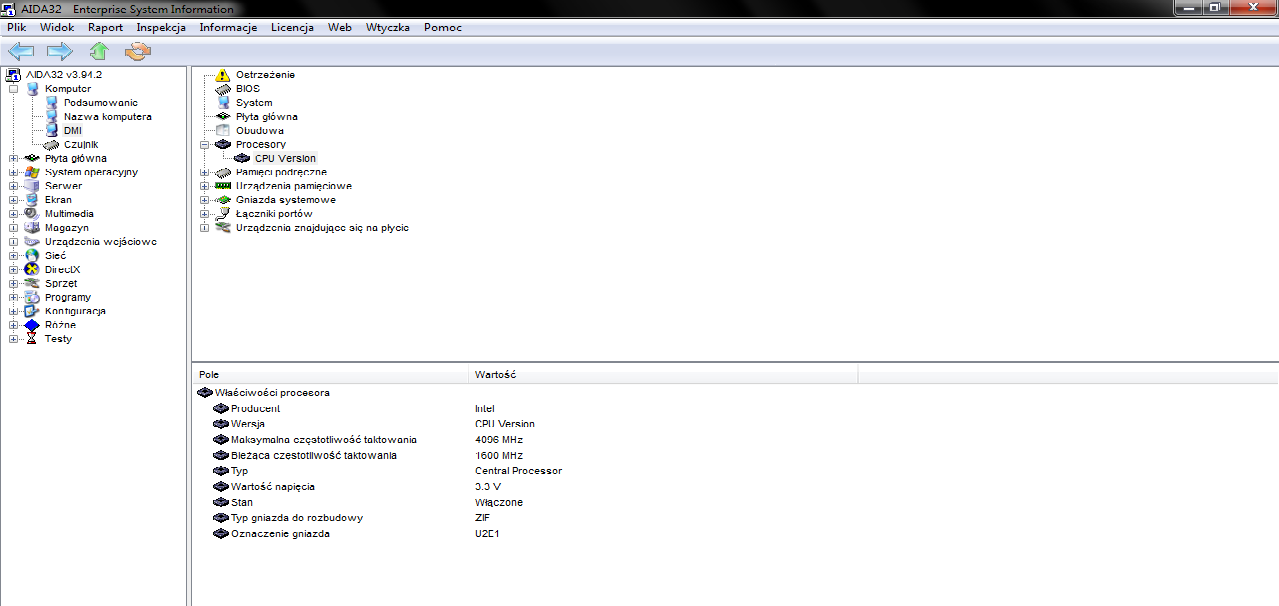Click the Sprzęt hardware icon
The width and height of the screenshot is (1279, 606).
[x=32, y=283]
